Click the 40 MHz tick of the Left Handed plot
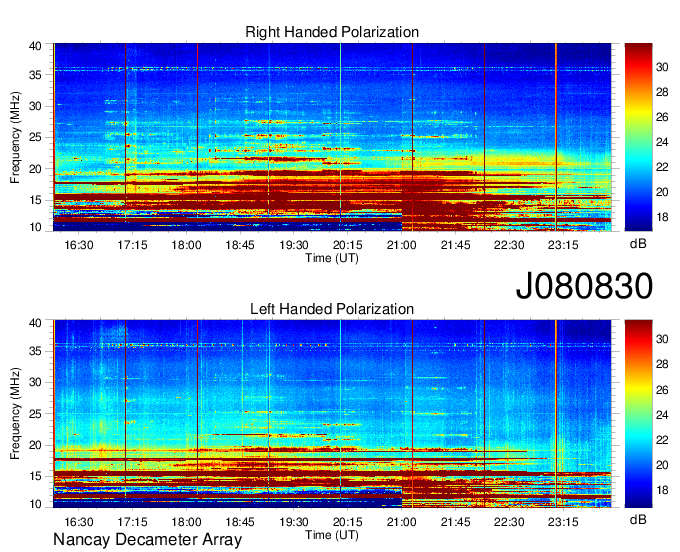This screenshot has height=552, width=680. [35, 322]
